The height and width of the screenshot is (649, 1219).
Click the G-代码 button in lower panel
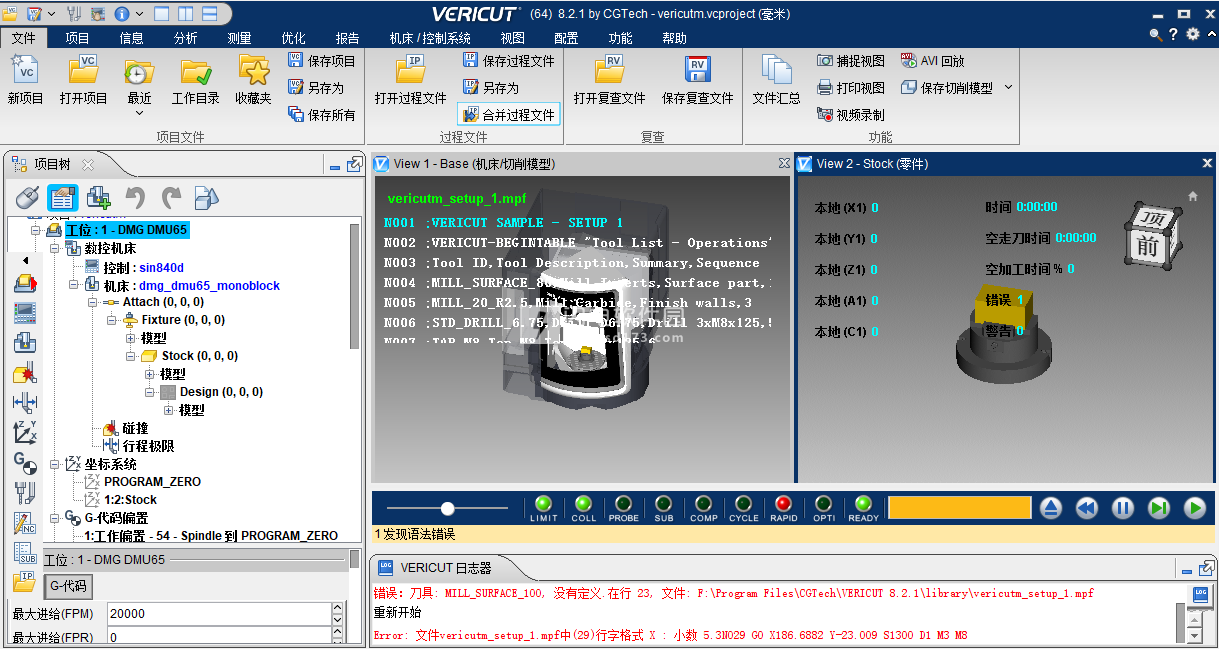68,586
